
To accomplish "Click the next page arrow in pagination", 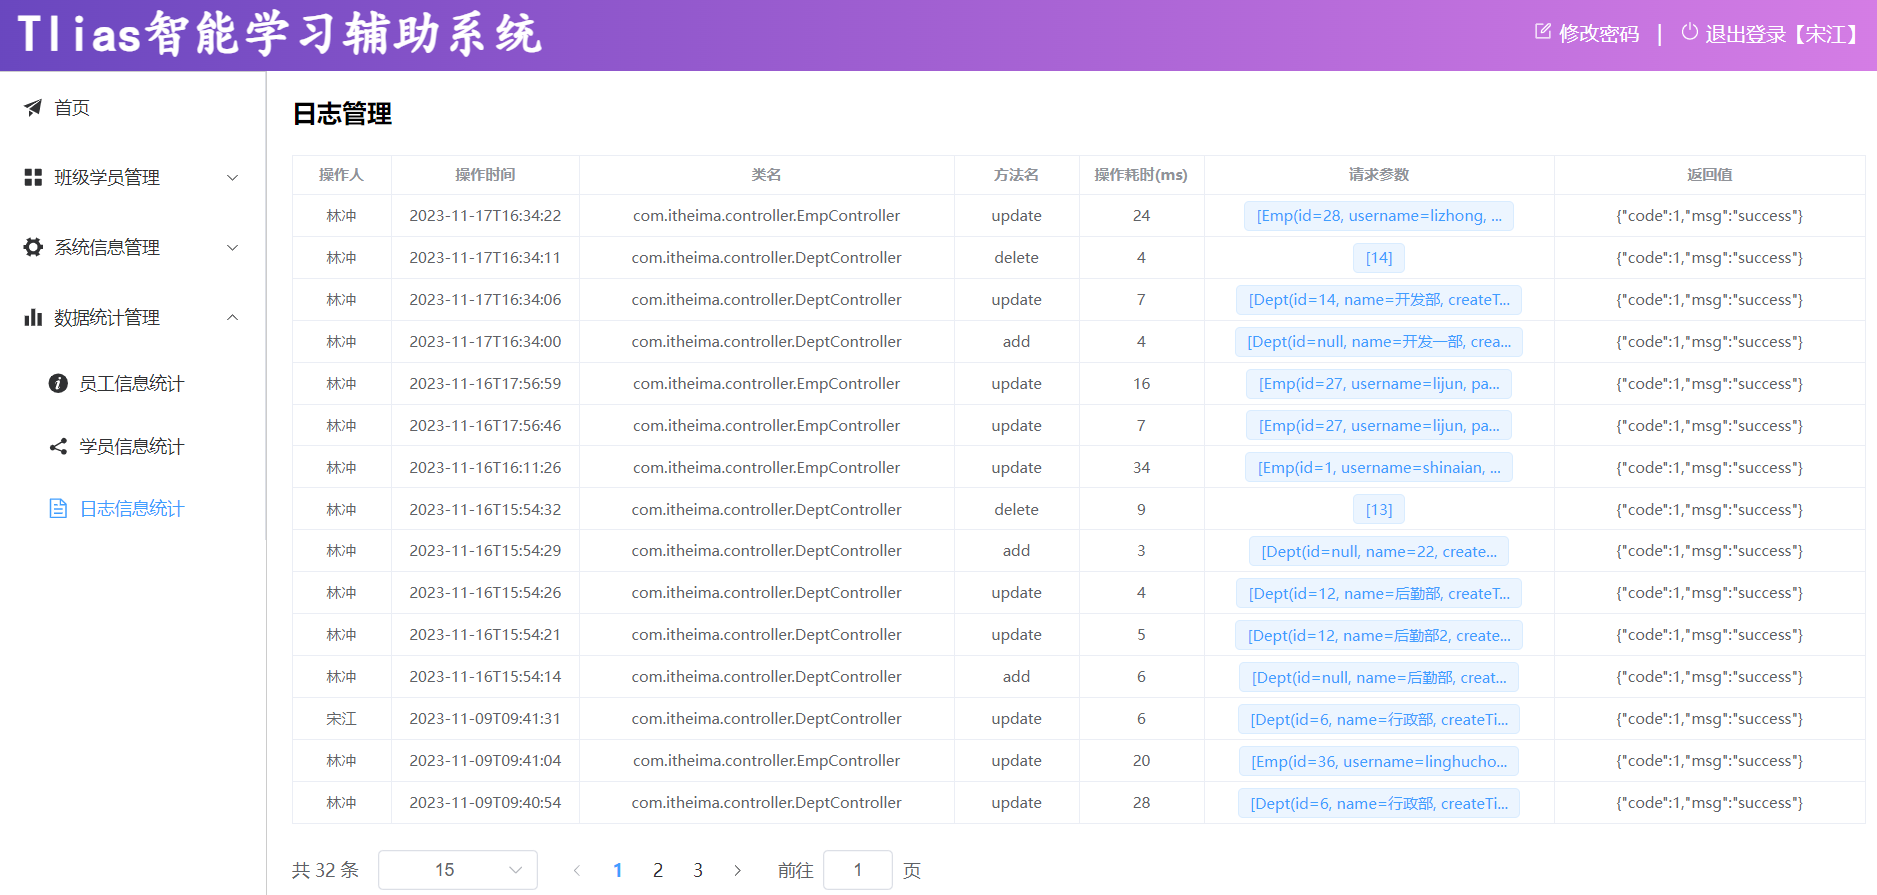I will tap(738, 870).
